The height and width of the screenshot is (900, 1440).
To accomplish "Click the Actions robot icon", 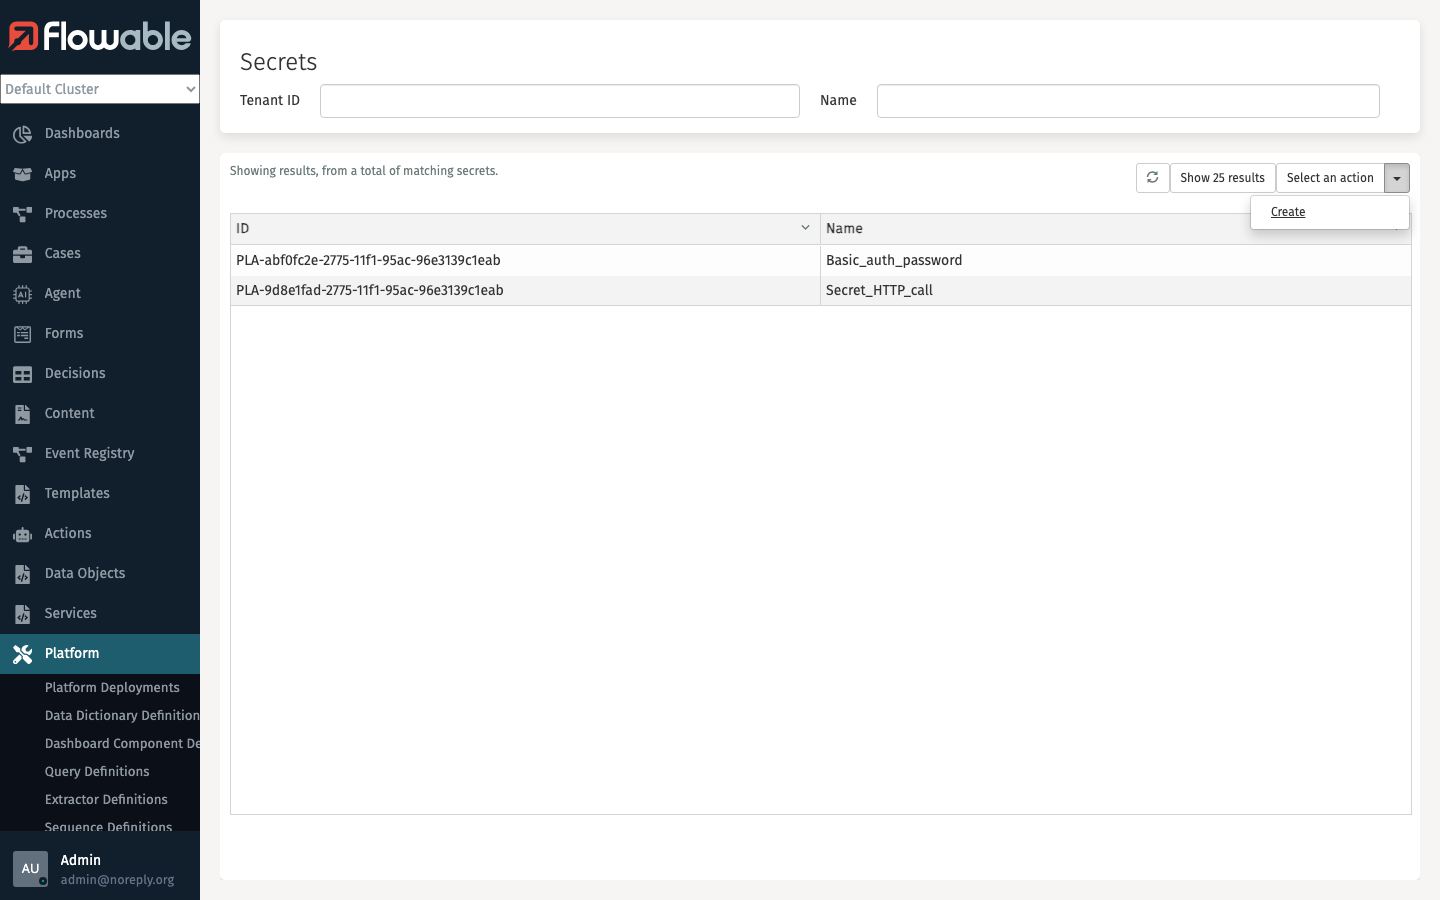I will pyautogui.click(x=22, y=534).
